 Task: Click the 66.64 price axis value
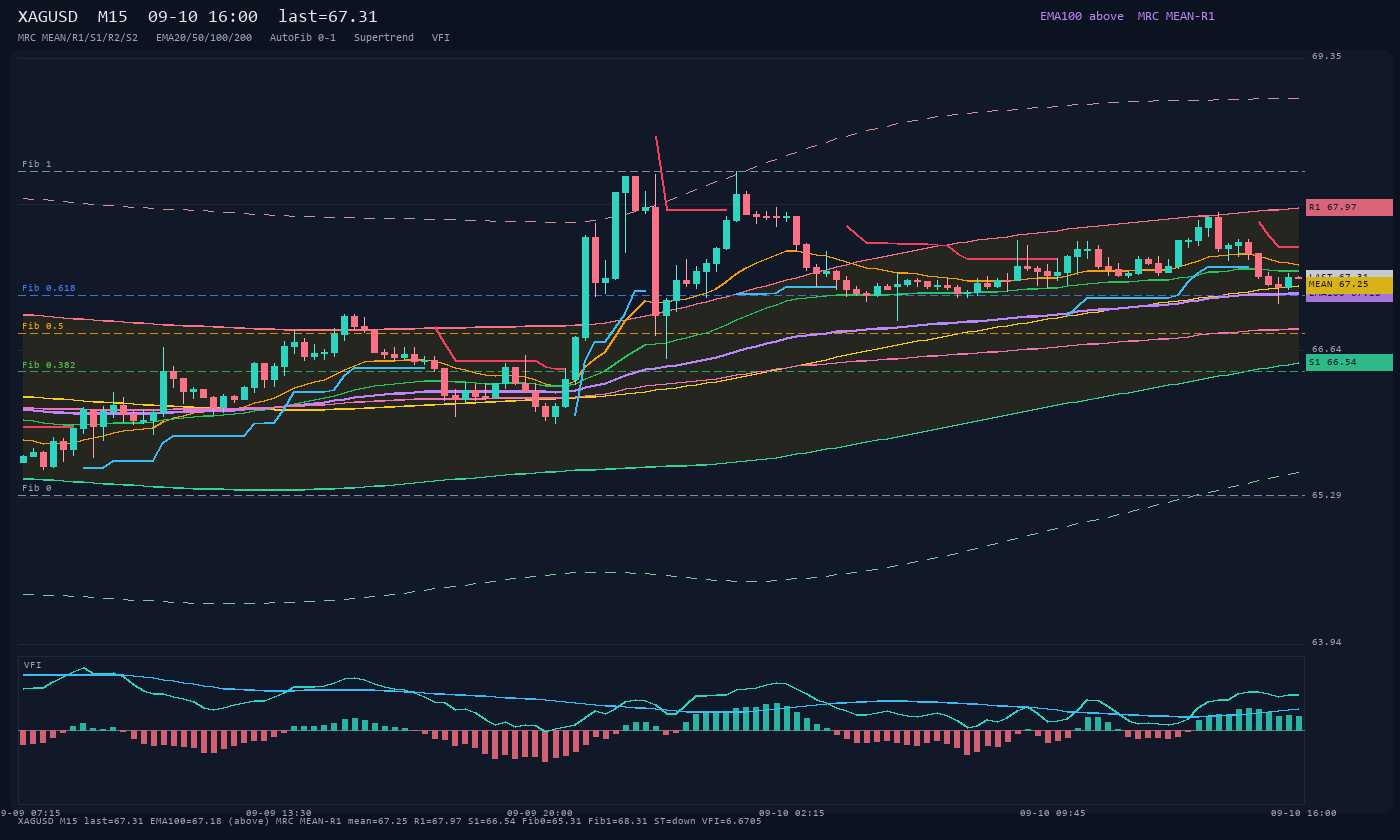[1327, 349]
